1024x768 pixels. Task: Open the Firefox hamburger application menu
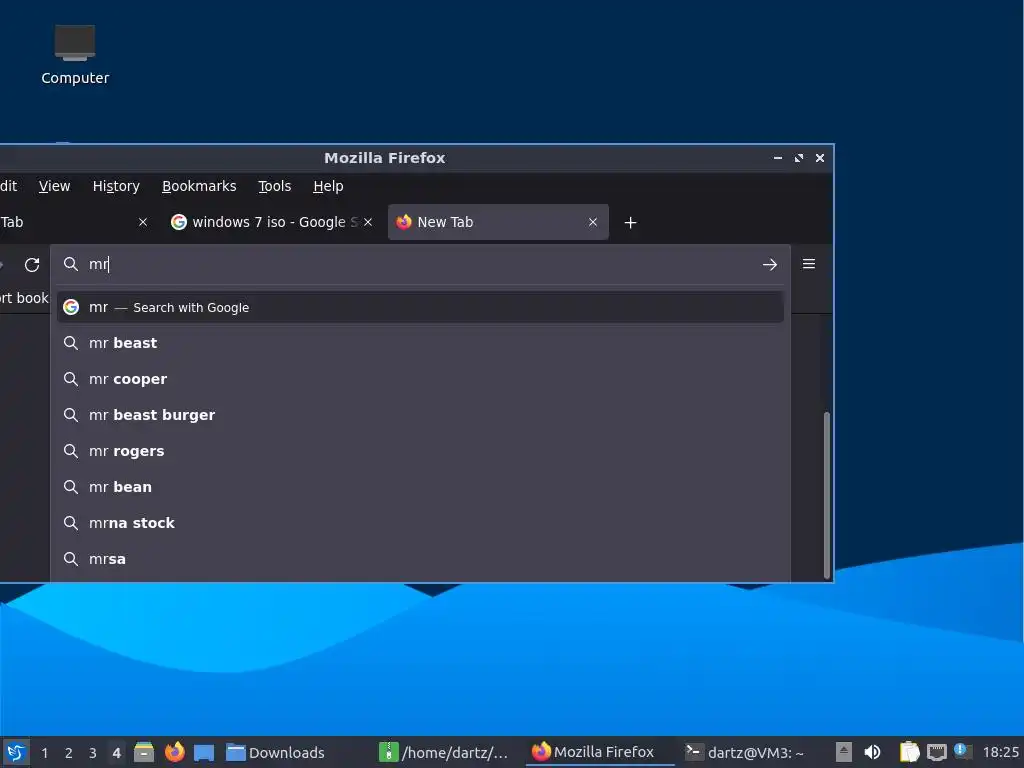(808, 264)
